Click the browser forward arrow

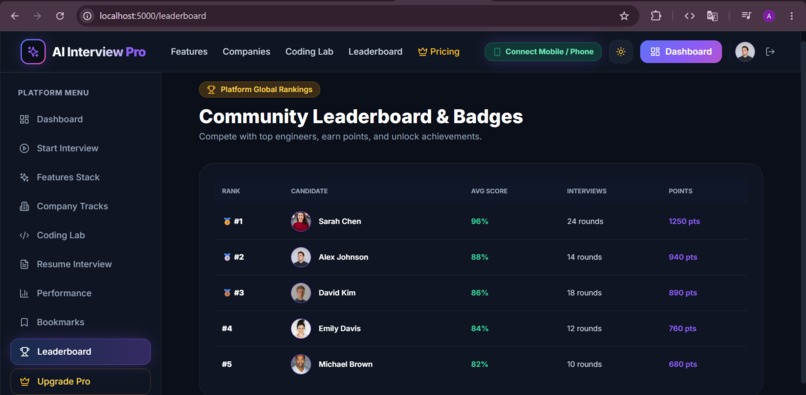(x=37, y=16)
